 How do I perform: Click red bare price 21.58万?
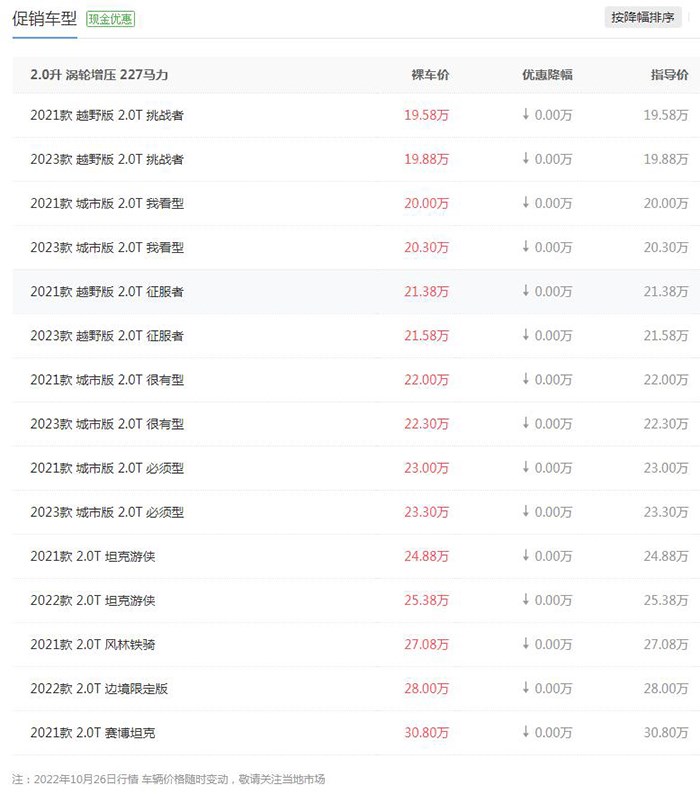426,336
